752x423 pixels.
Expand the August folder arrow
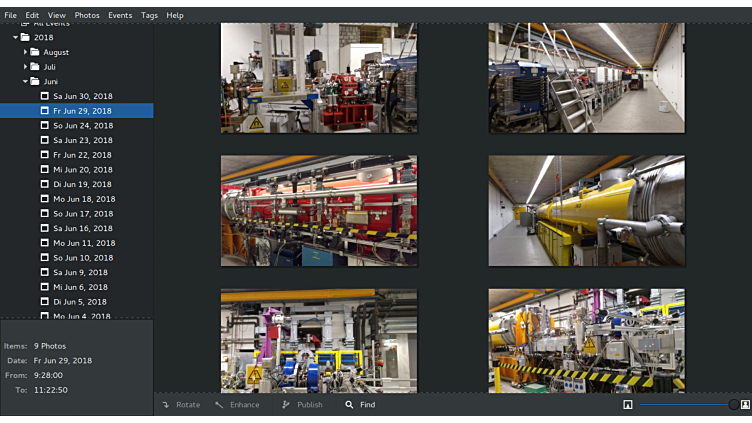click(x=25, y=52)
